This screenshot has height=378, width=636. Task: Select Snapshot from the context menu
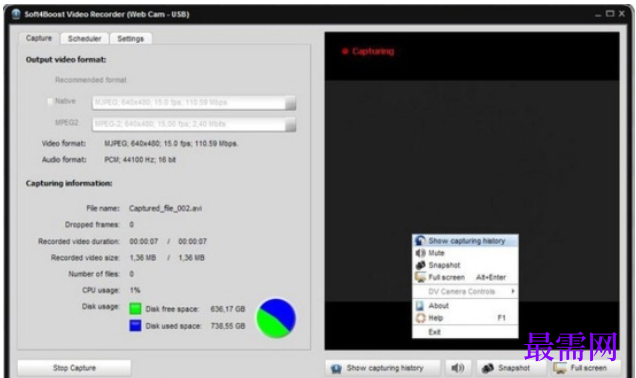tap(465, 265)
